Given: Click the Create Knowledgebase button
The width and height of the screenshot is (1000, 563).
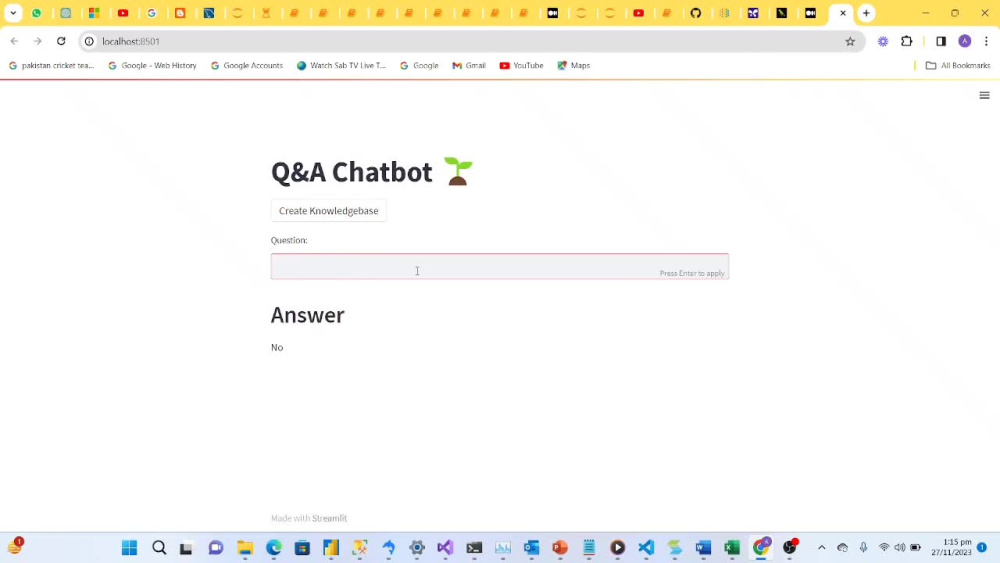Looking at the screenshot, I should point(328,210).
